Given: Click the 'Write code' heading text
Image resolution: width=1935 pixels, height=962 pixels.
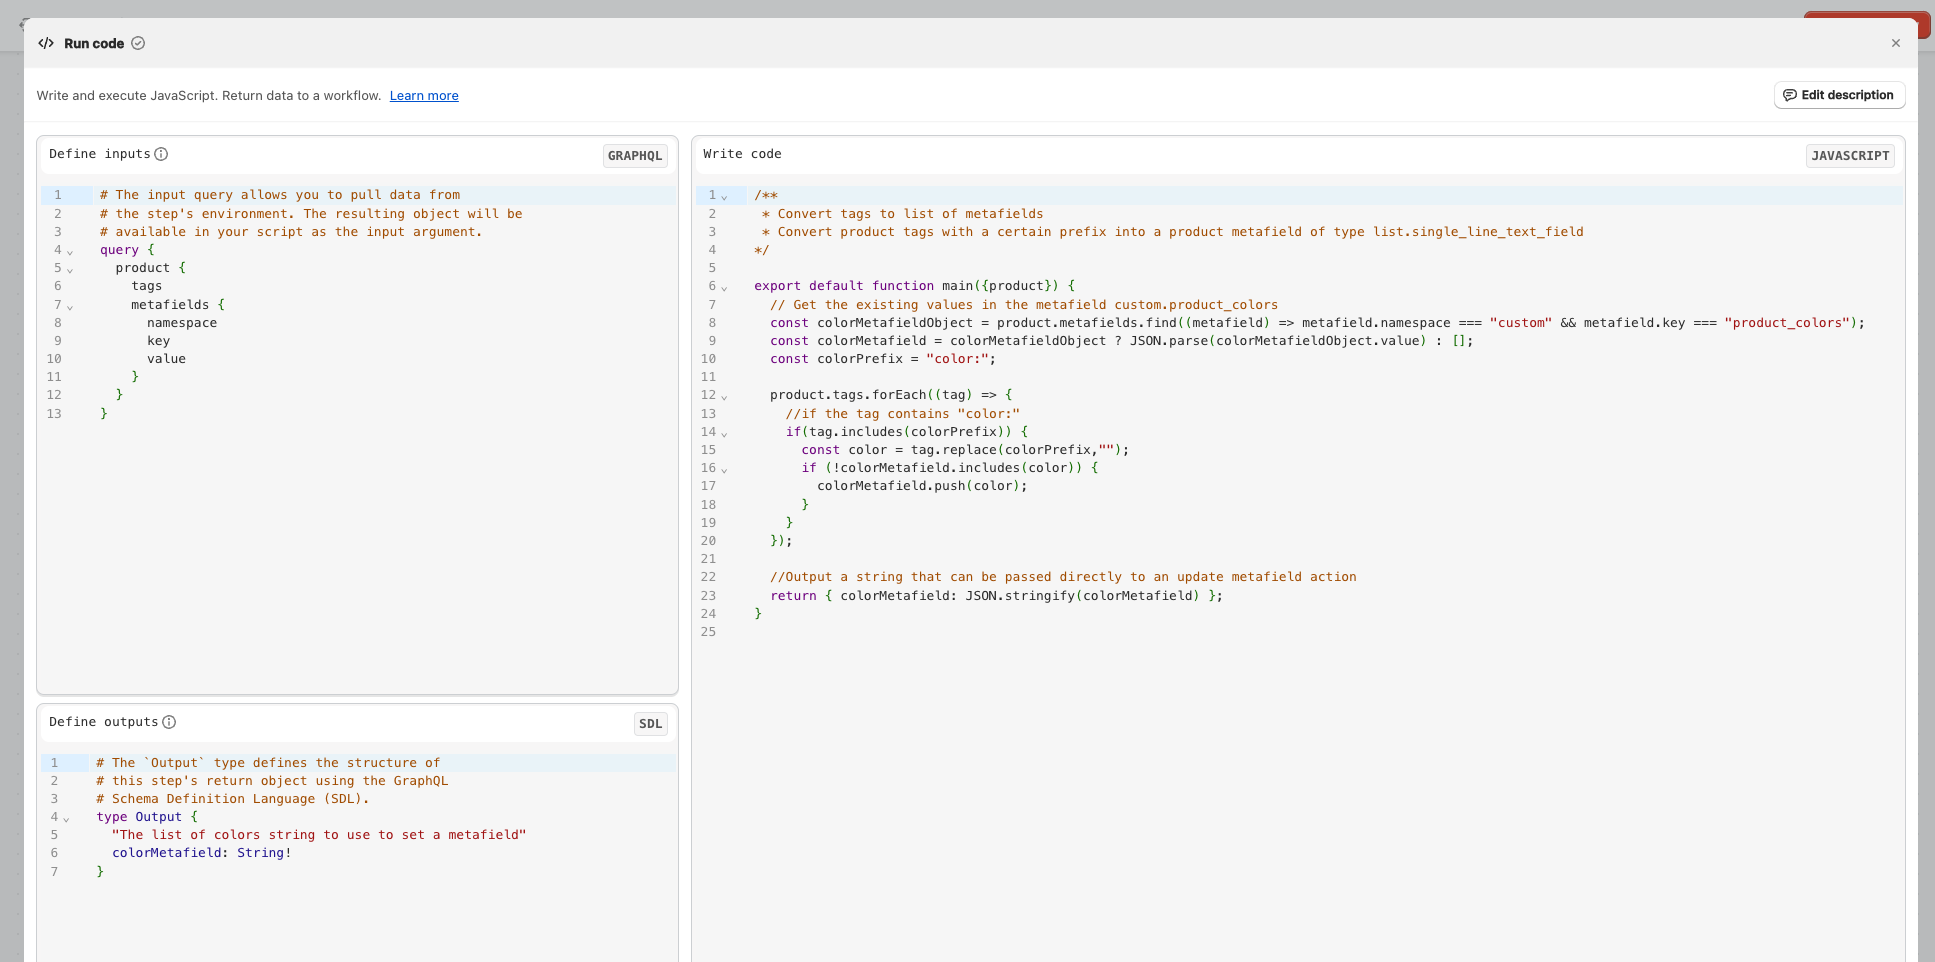Looking at the screenshot, I should [x=742, y=154].
